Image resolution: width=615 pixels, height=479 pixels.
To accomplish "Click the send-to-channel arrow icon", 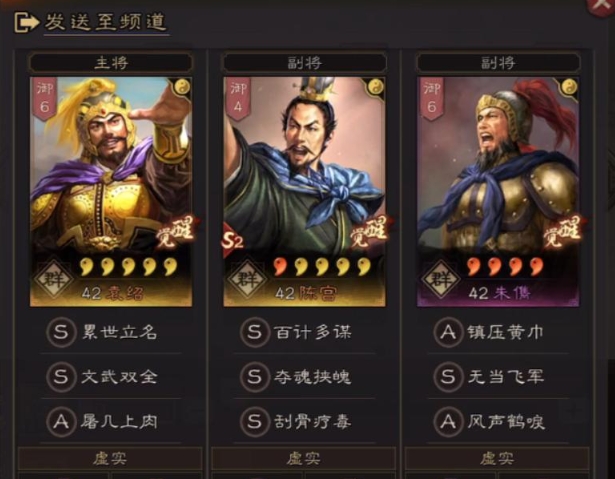I will coord(27,22).
